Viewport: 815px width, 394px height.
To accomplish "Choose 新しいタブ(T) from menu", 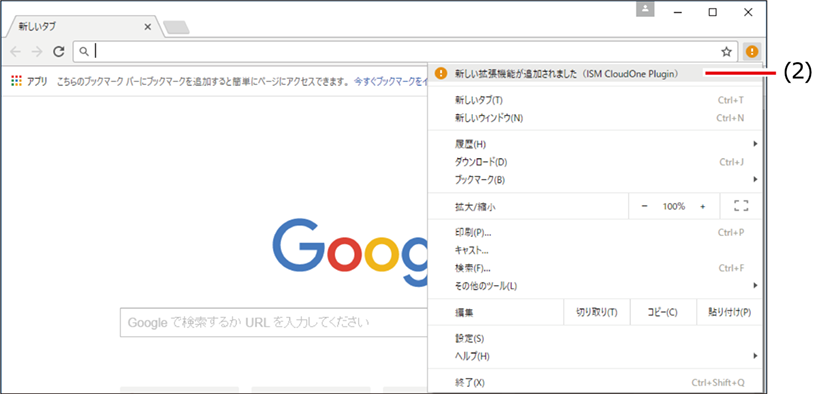I will tap(595, 100).
